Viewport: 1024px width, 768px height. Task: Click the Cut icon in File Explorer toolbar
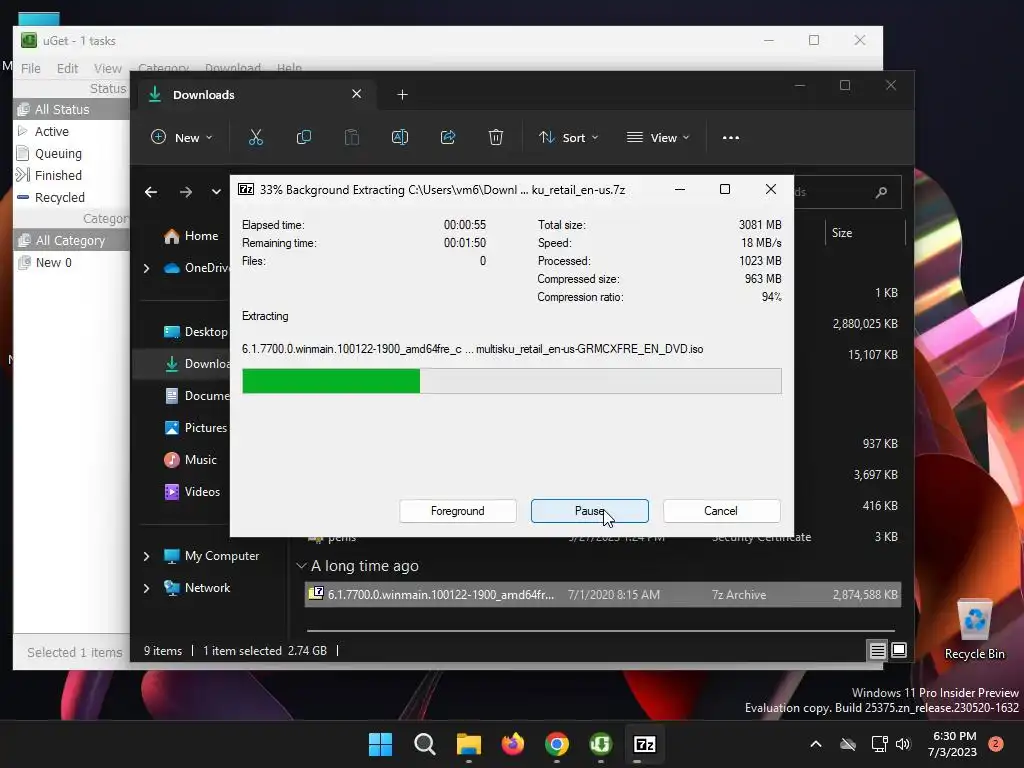click(255, 137)
